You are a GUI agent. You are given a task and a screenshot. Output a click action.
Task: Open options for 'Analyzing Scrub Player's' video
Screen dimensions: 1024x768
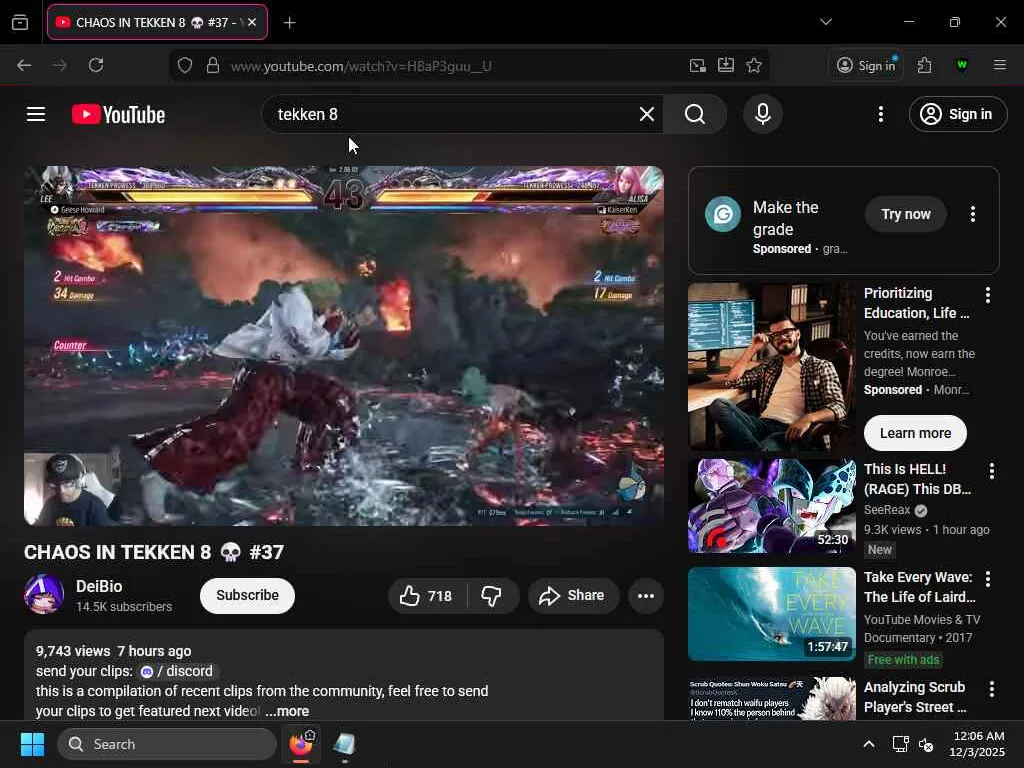(991, 689)
